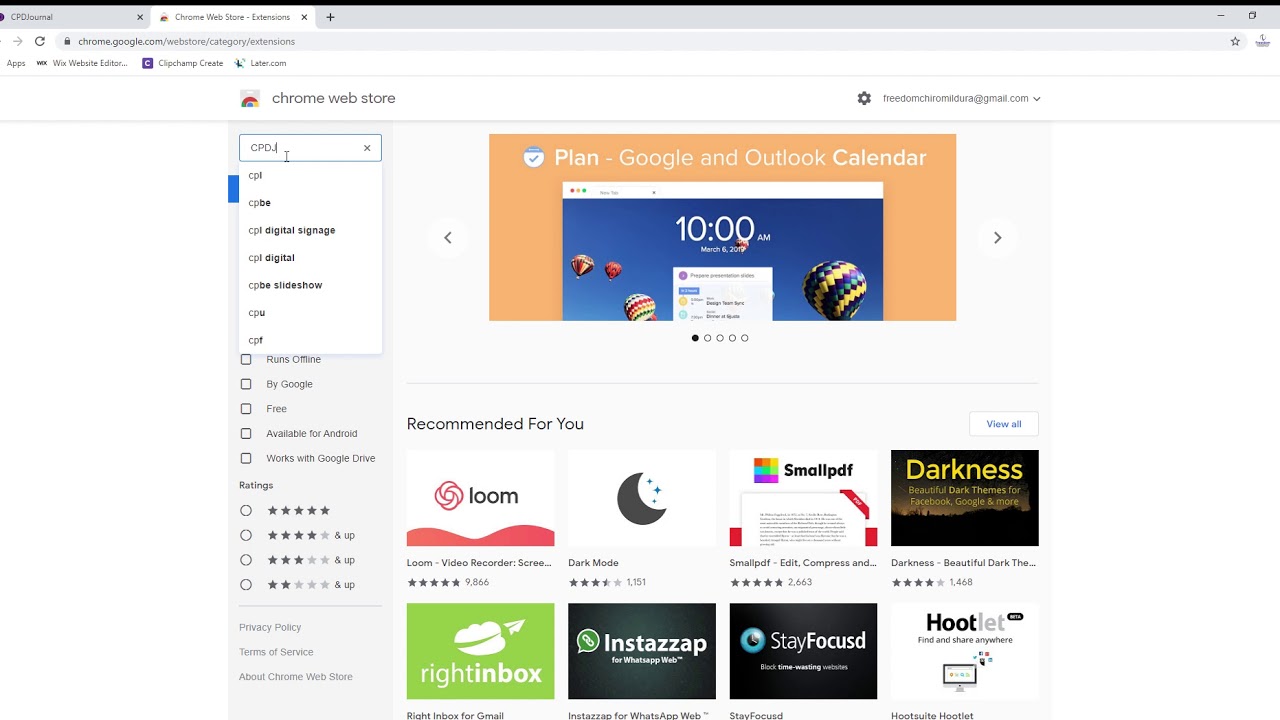Show next carousel banner
Screen dimensions: 1280x720
[997, 237]
